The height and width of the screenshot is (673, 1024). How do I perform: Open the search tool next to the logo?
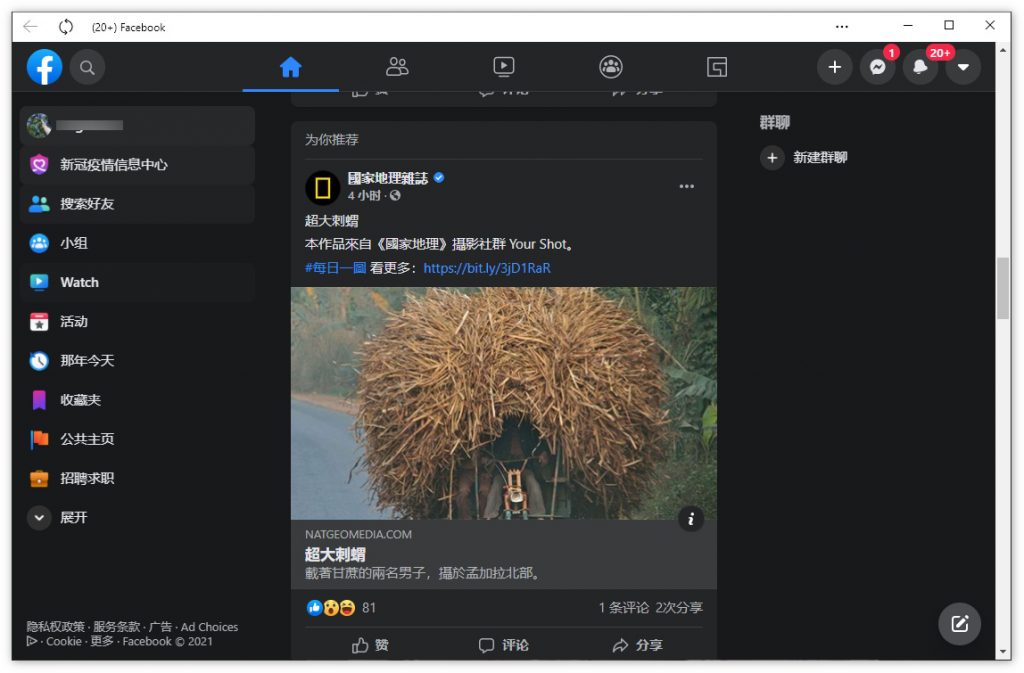[88, 67]
